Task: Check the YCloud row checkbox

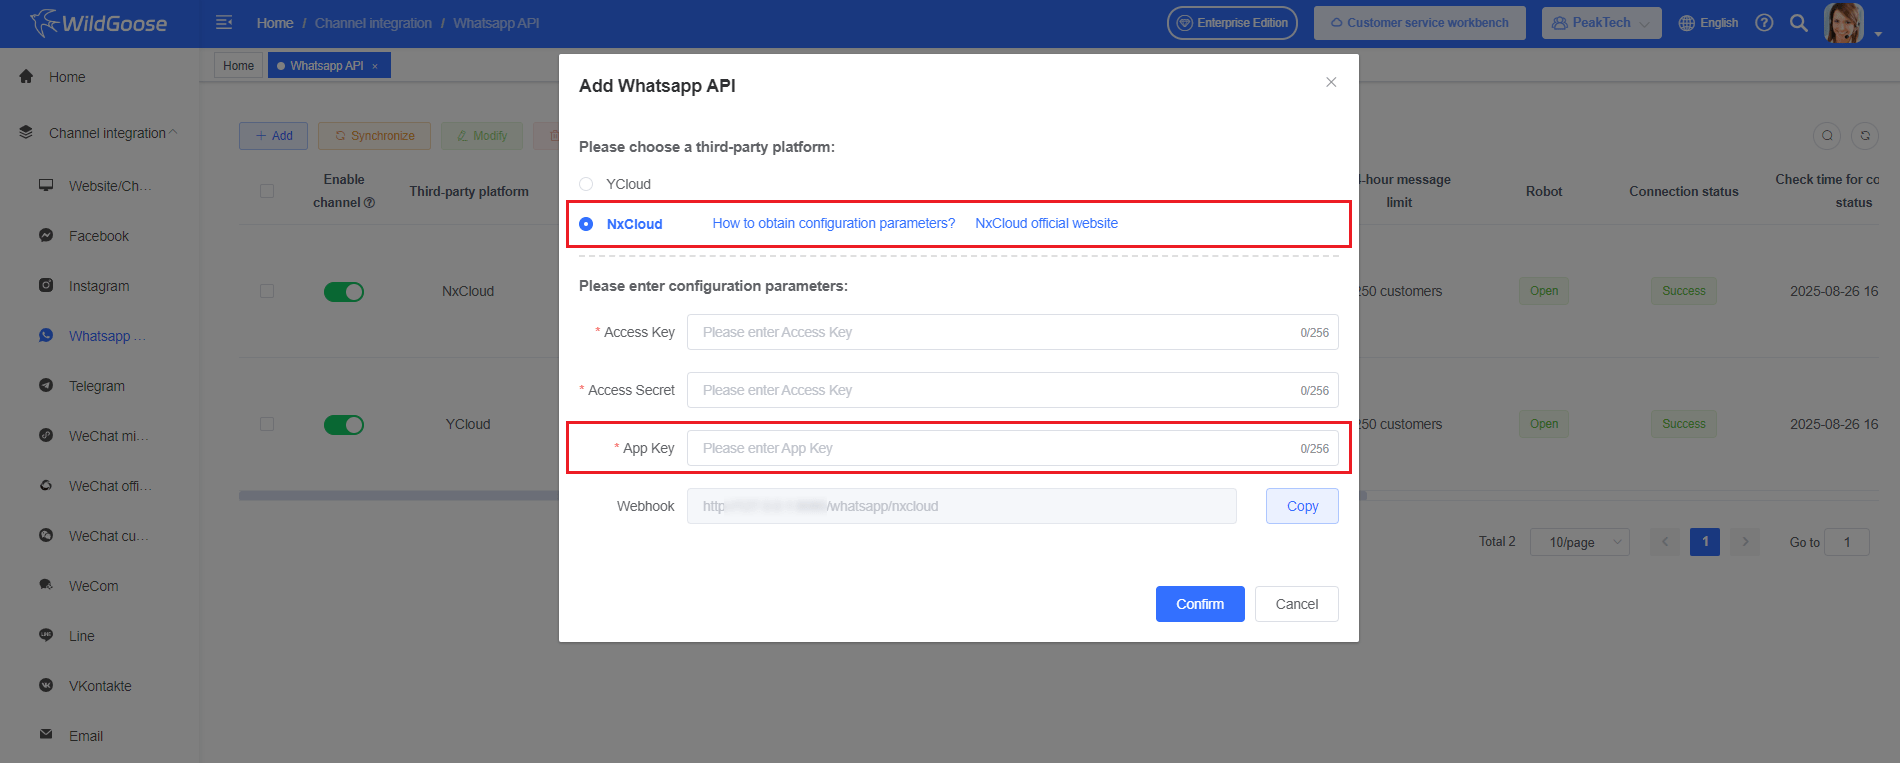Action: (267, 424)
